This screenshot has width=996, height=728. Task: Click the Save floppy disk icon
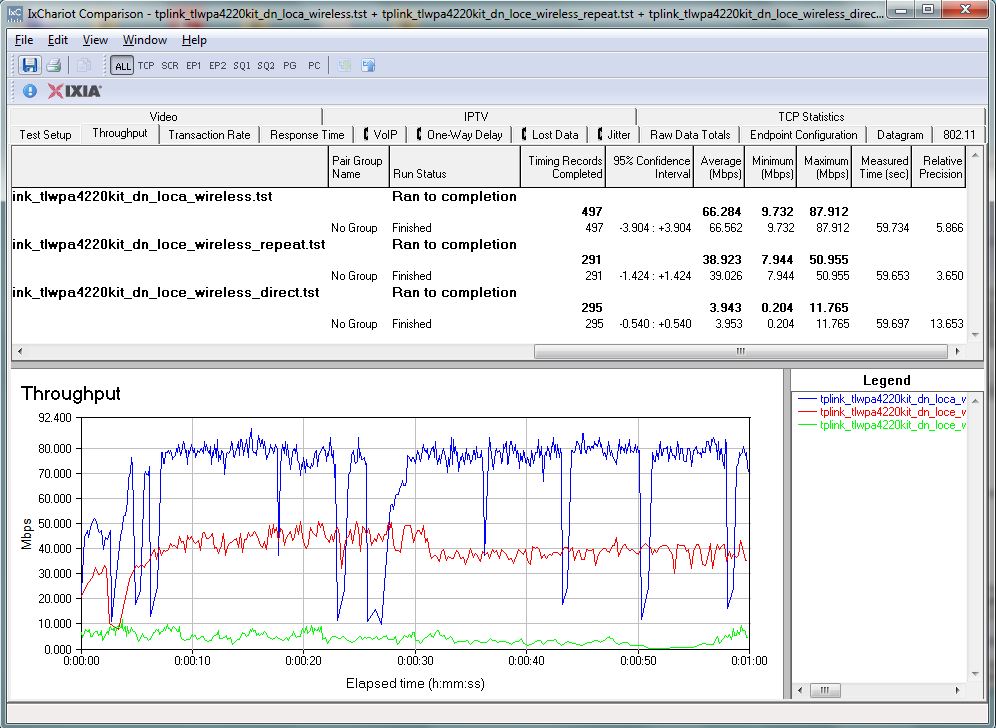pos(29,65)
